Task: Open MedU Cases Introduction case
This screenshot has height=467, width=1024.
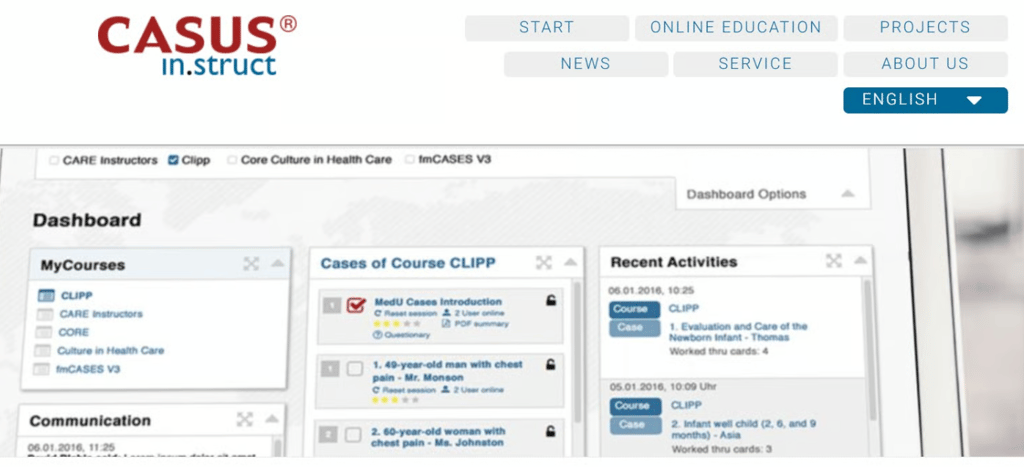Action: [x=438, y=302]
